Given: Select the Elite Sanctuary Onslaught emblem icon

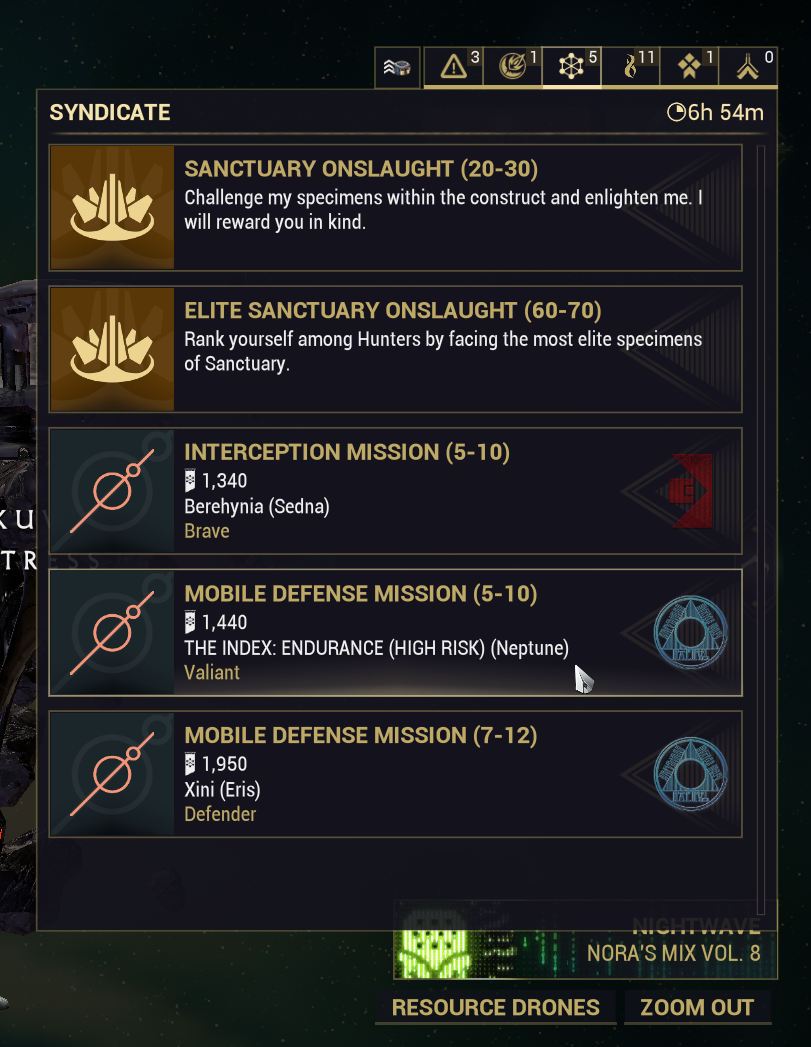Looking at the screenshot, I should click(112, 349).
